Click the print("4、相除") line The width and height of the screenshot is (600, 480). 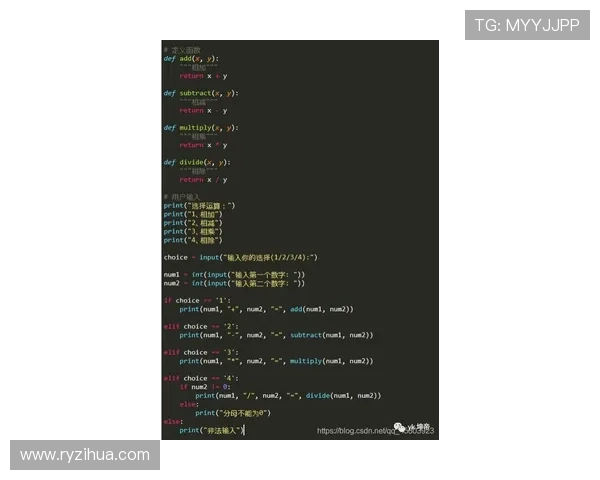click(x=193, y=240)
